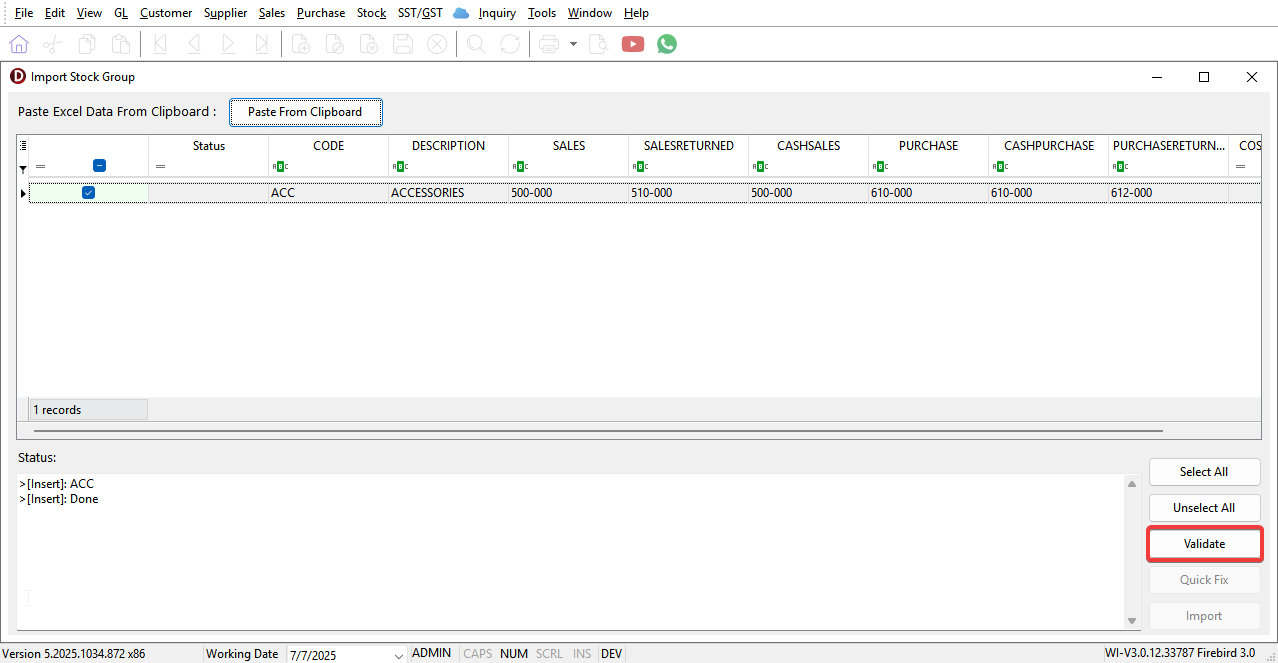Click the status log scroll-up arrow

click(1132, 484)
